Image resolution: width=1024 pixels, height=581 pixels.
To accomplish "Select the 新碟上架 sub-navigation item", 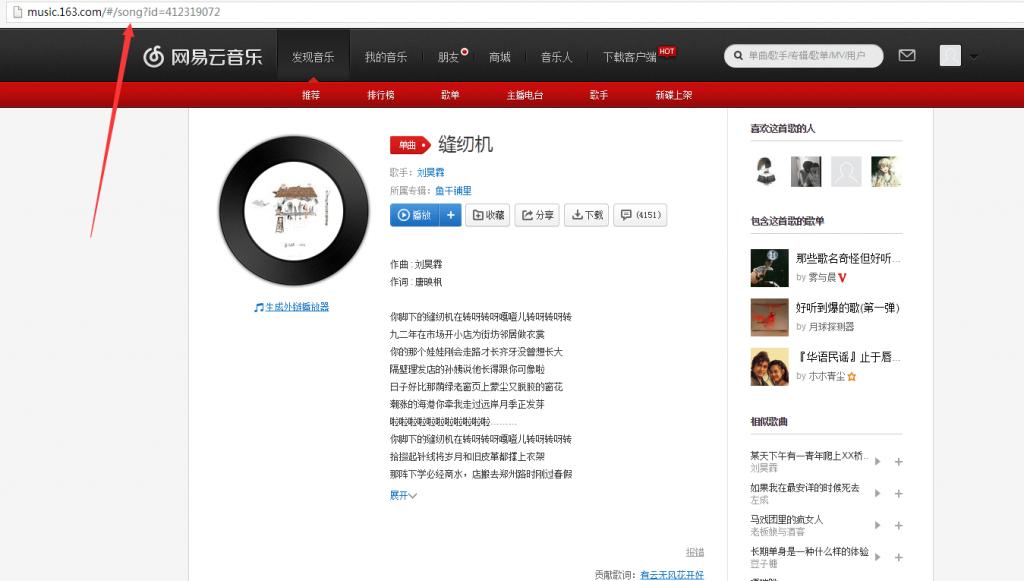I will 674,95.
